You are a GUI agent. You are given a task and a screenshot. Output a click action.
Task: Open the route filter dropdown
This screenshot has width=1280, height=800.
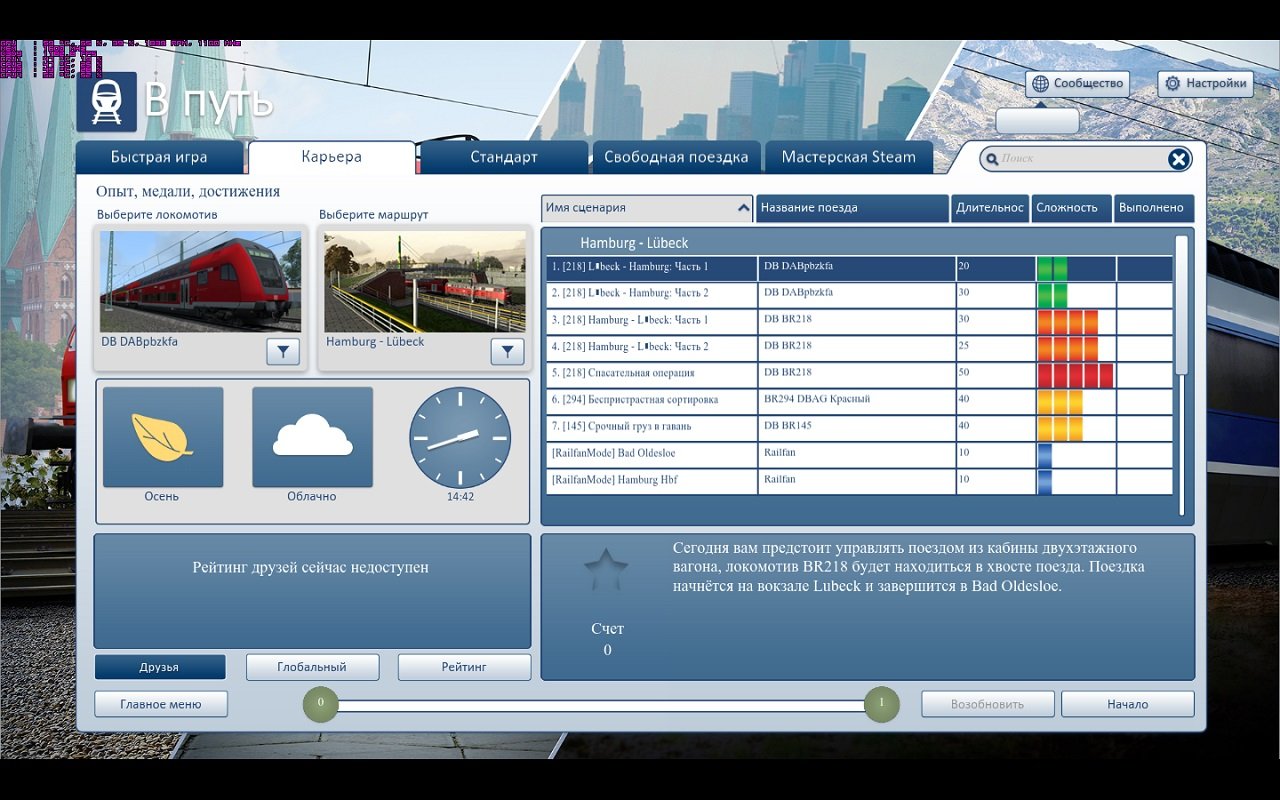point(507,352)
